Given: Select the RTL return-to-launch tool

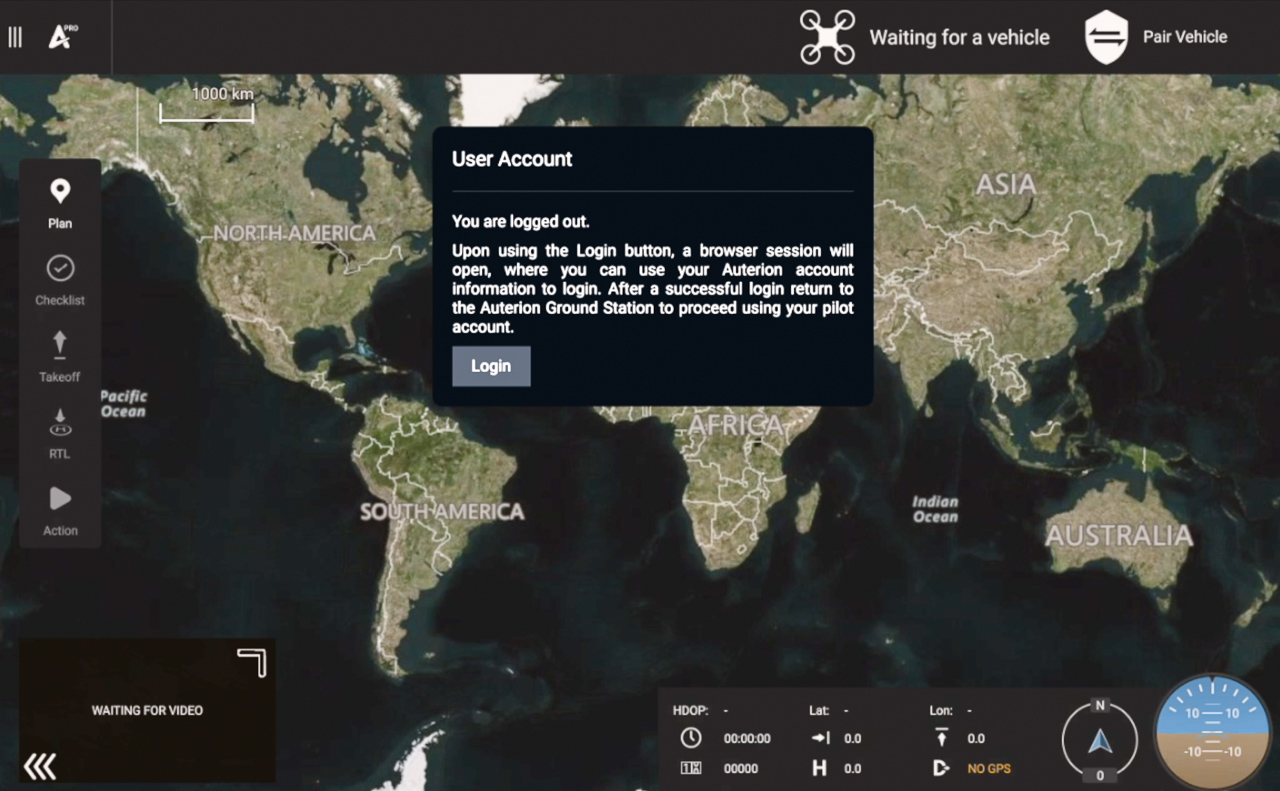Looking at the screenshot, I should click(60, 434).
